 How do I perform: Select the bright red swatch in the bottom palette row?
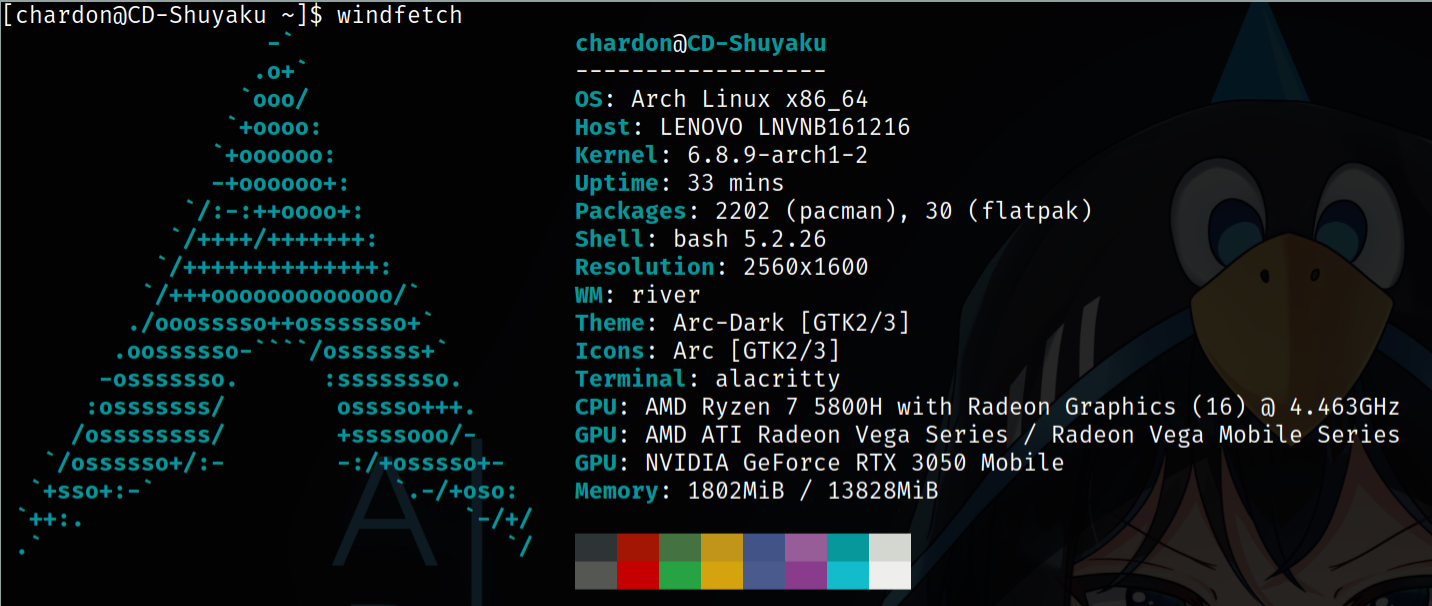tap(638, 575)
